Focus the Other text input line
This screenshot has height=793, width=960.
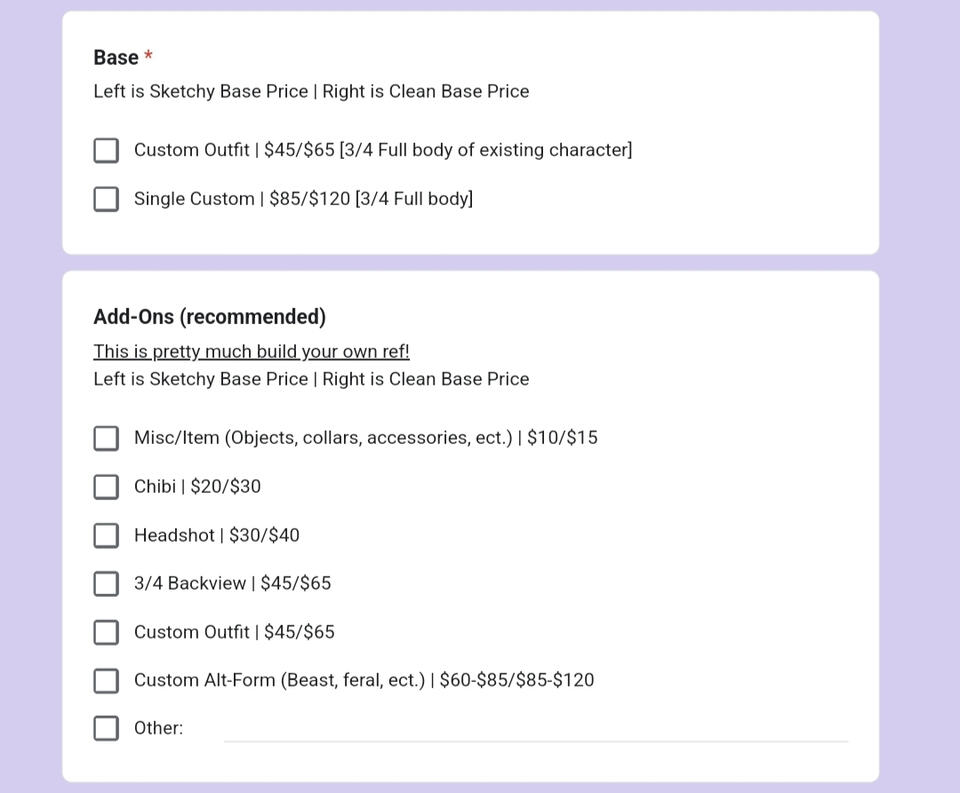(535, 729)
